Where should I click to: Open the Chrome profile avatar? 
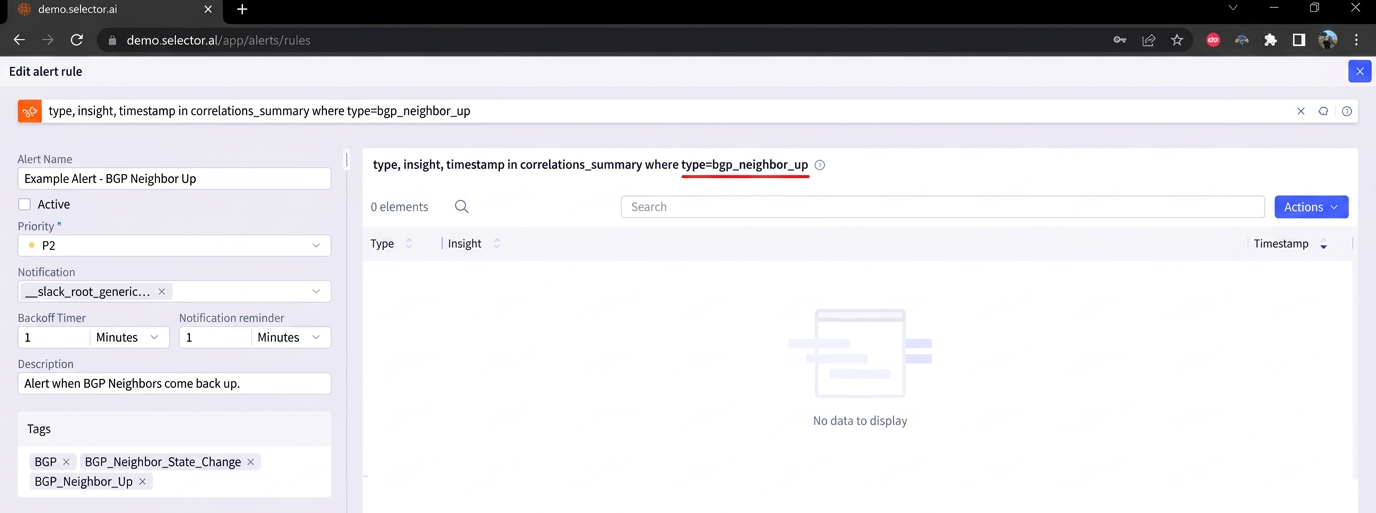point(1328,40)
